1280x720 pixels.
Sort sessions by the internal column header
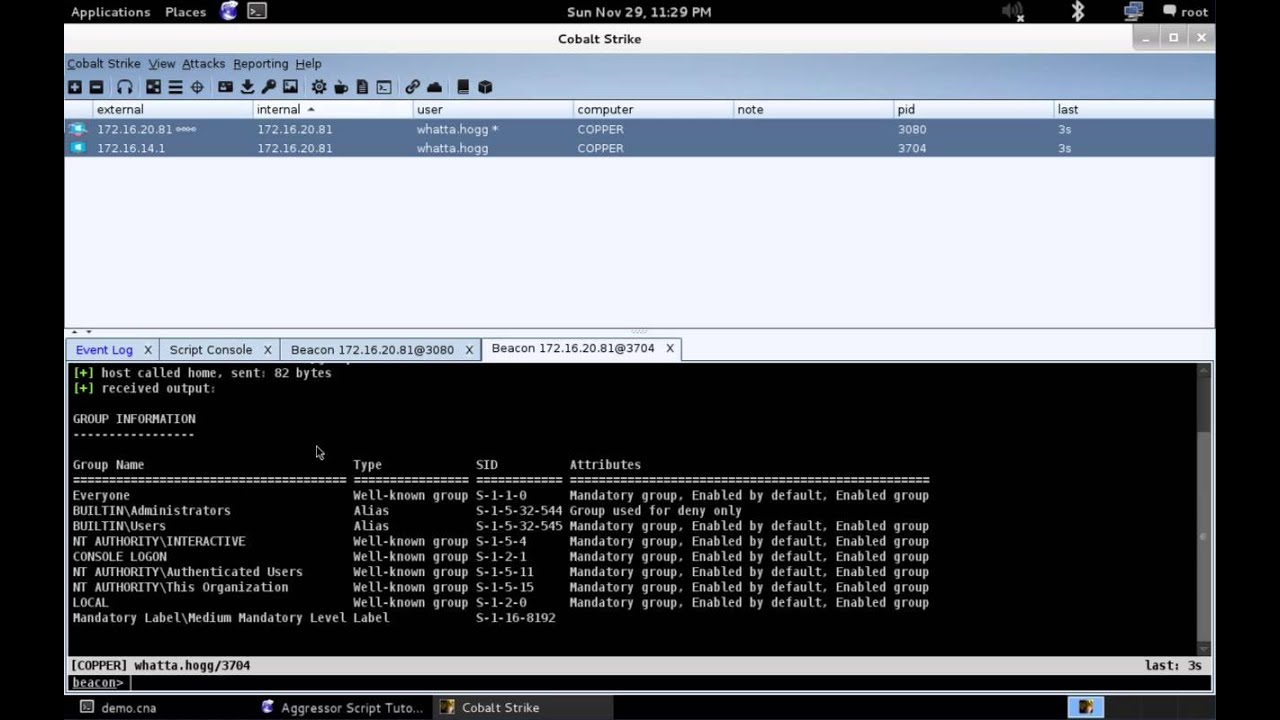tap(333, 109)
